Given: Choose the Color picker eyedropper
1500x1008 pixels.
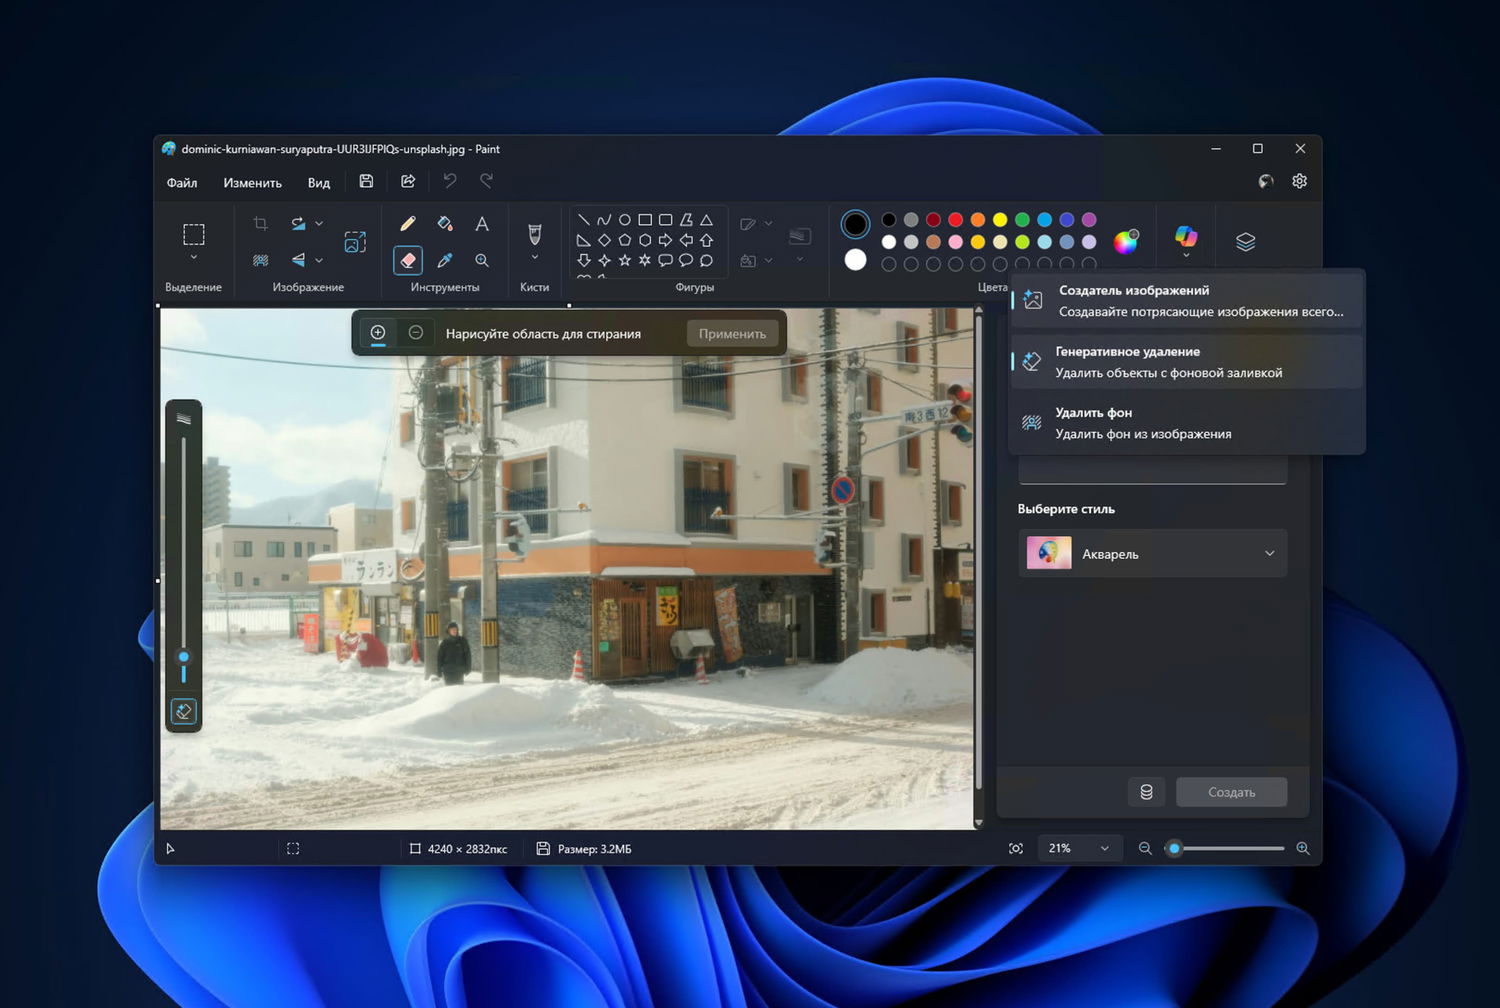Looking at the screenshot, I should pos(445,260).
